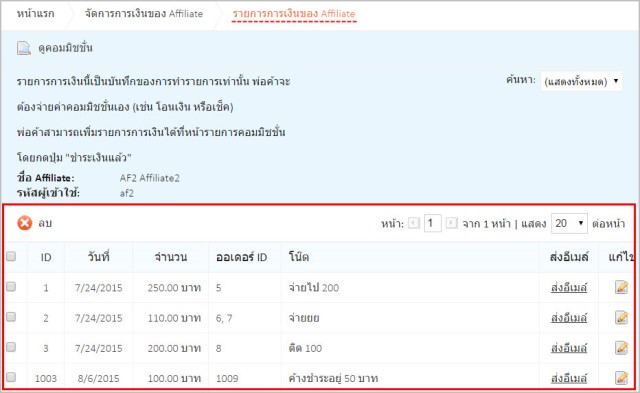Go to หน้าแรก breadcrumb
Screen dimensions: 640x393
coord(36,13)
